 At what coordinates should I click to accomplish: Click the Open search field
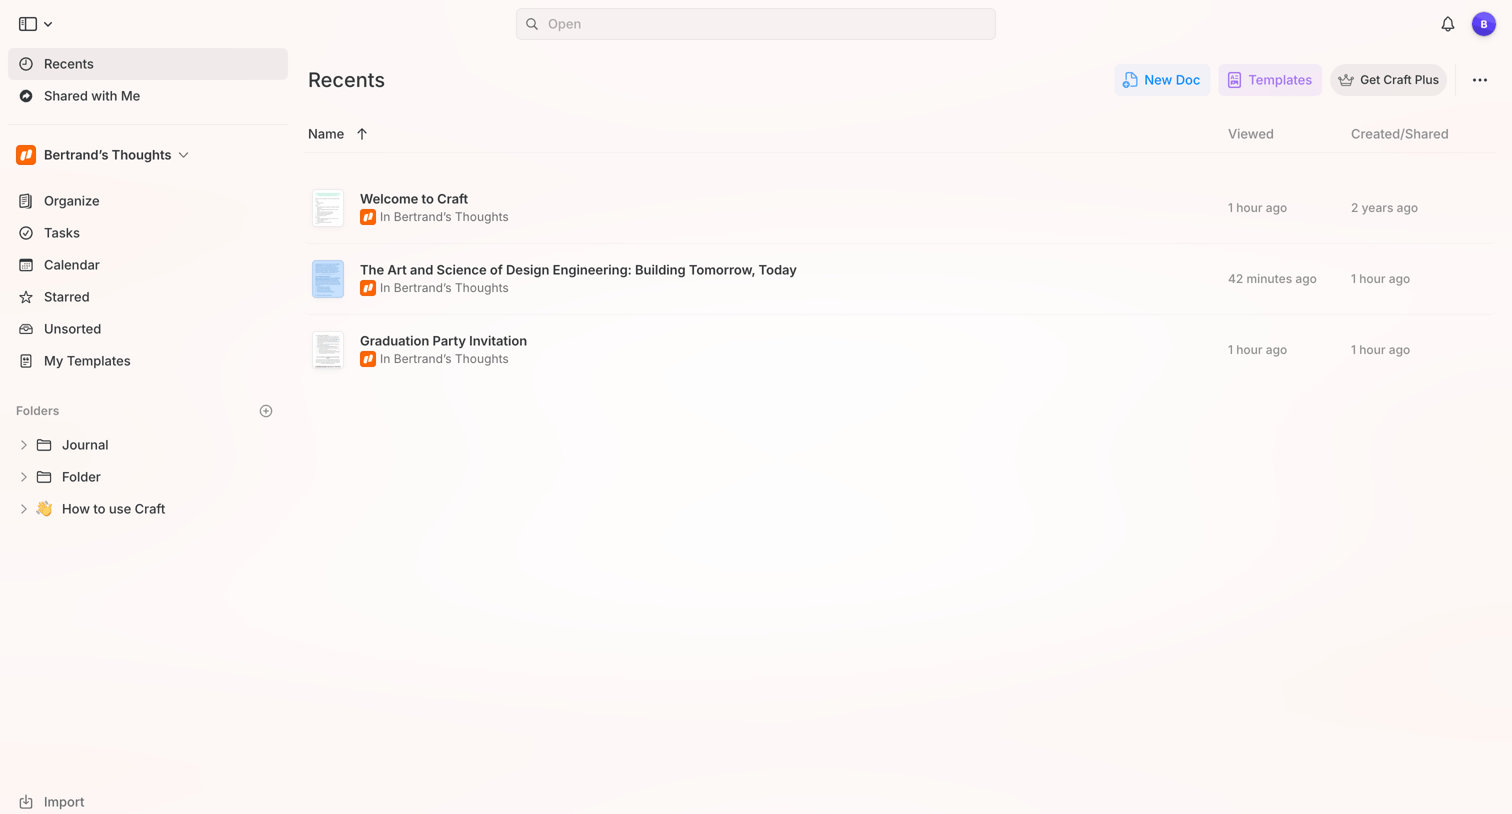coord(756,24)
